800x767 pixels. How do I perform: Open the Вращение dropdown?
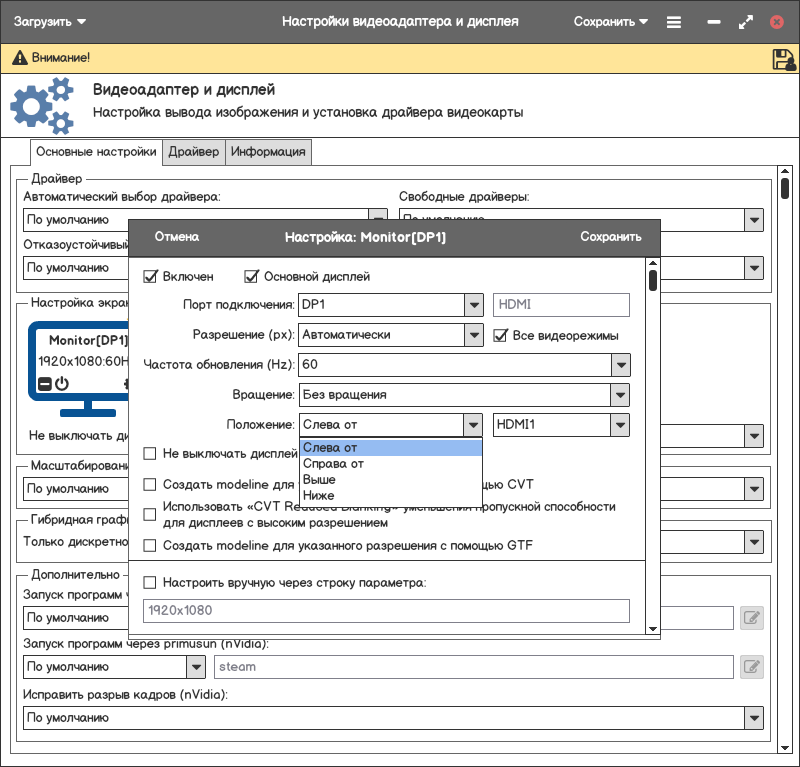click(x=621, y=395)
